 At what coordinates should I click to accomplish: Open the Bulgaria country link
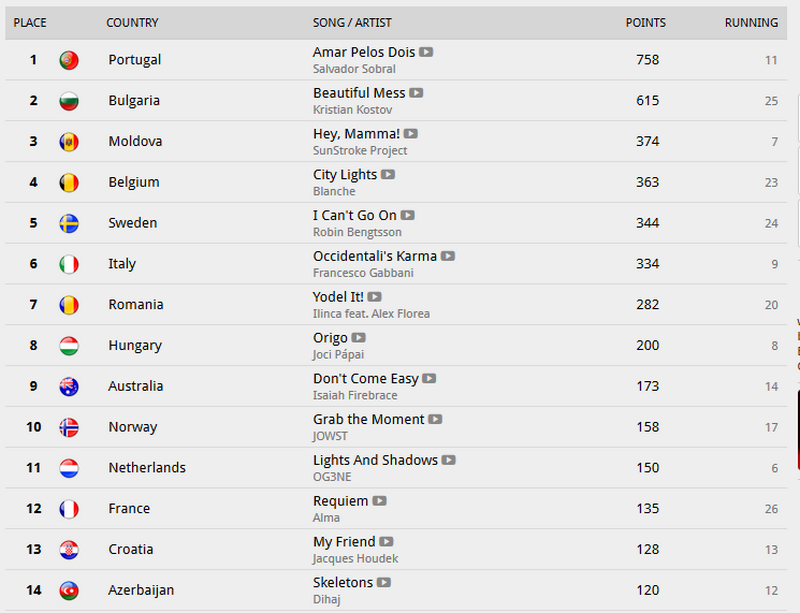[134, 101]
